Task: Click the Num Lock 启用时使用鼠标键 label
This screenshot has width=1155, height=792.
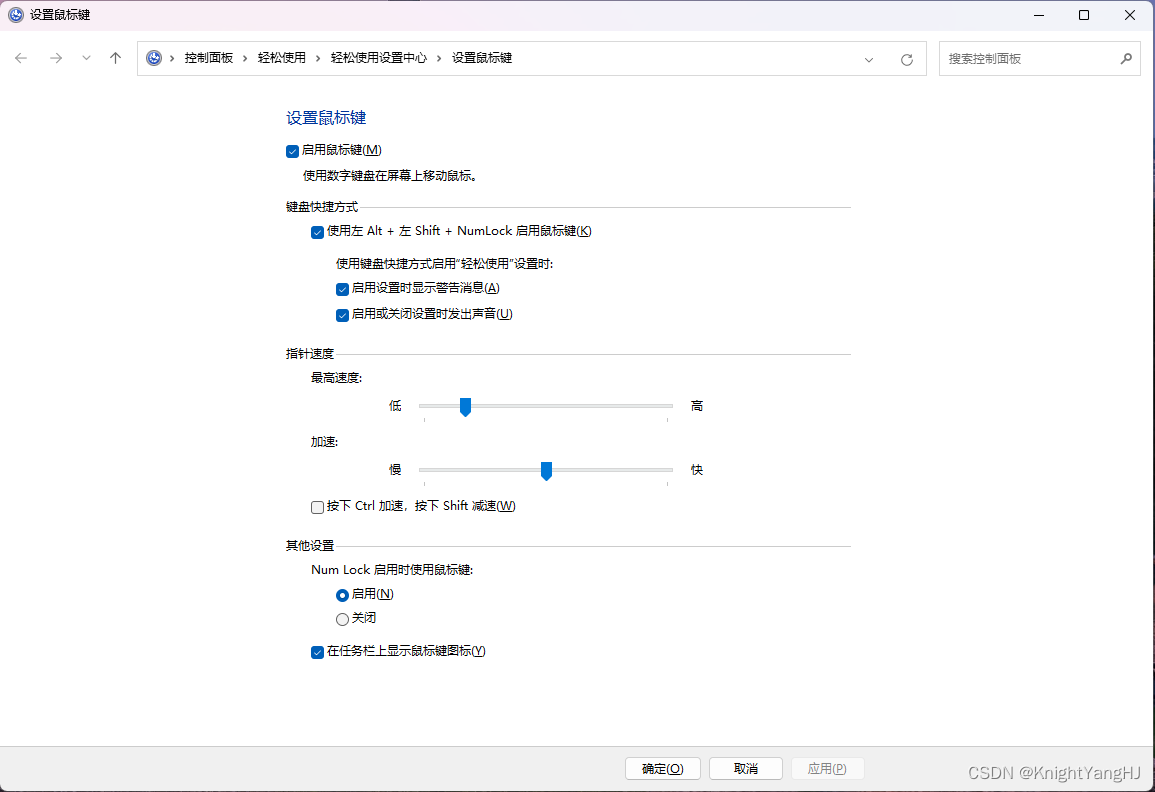Action: coord(392,570)
